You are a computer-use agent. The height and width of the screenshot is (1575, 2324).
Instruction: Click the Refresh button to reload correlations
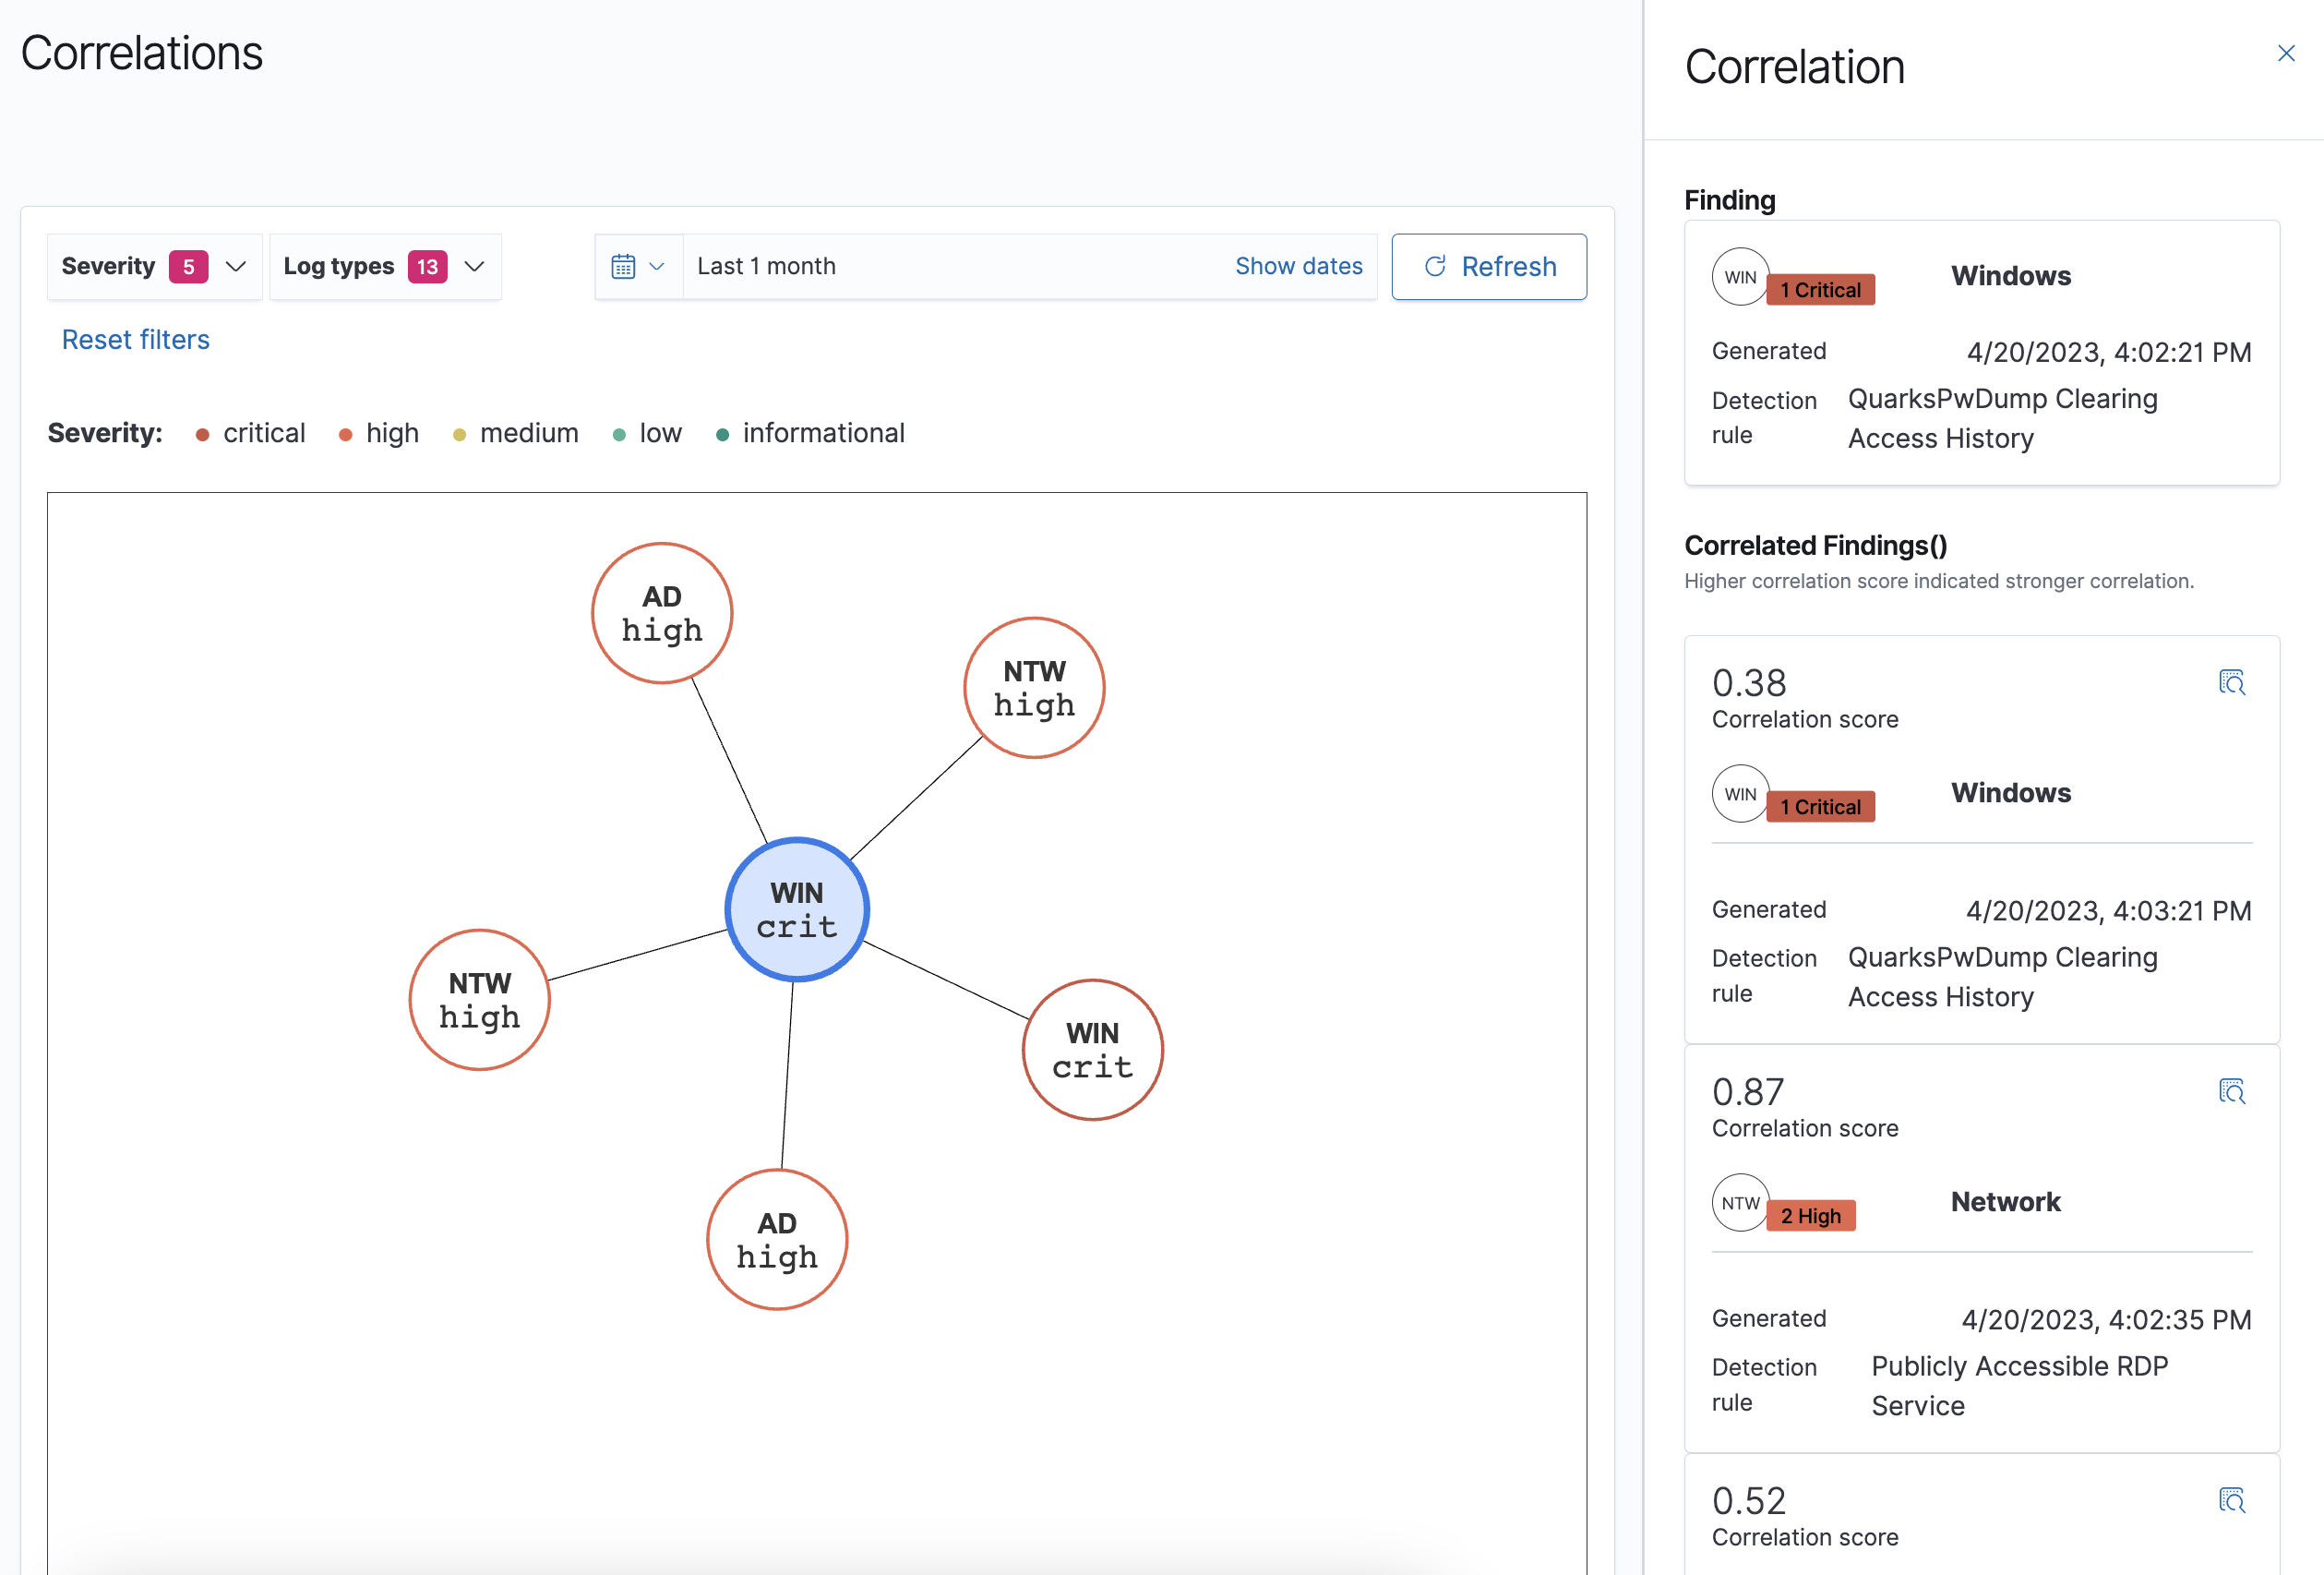1491,267
